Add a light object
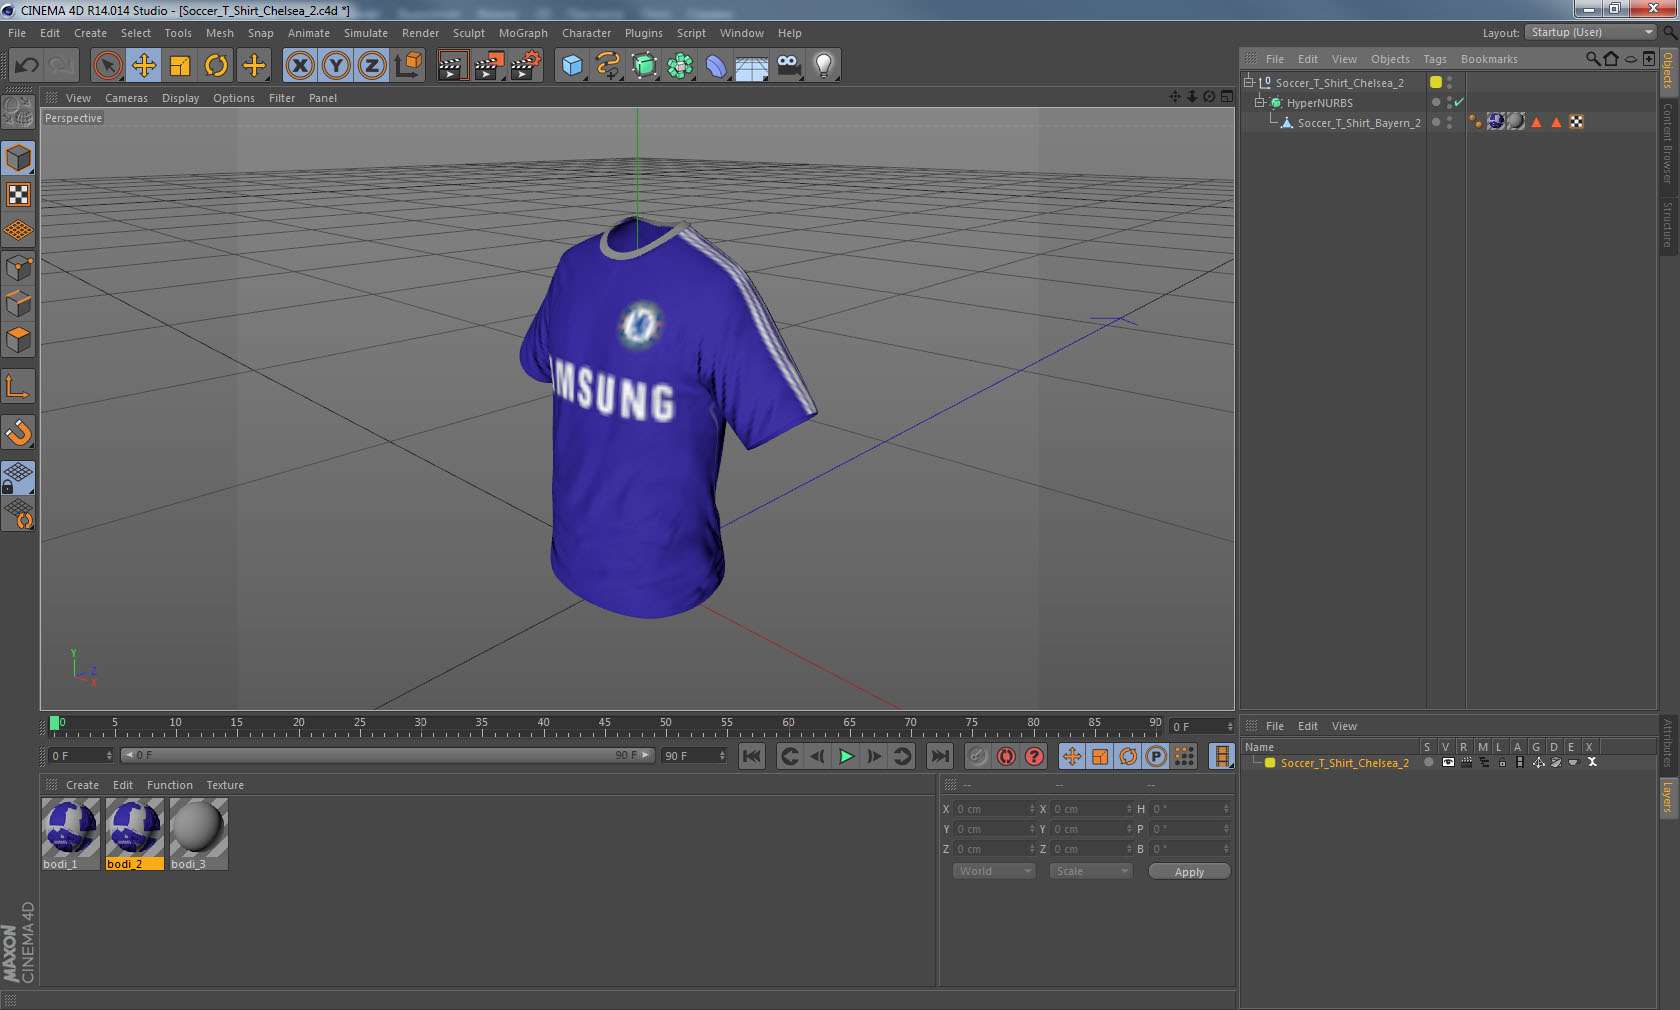Screen dimensions: 1680x1010 (x=824, y=66)
